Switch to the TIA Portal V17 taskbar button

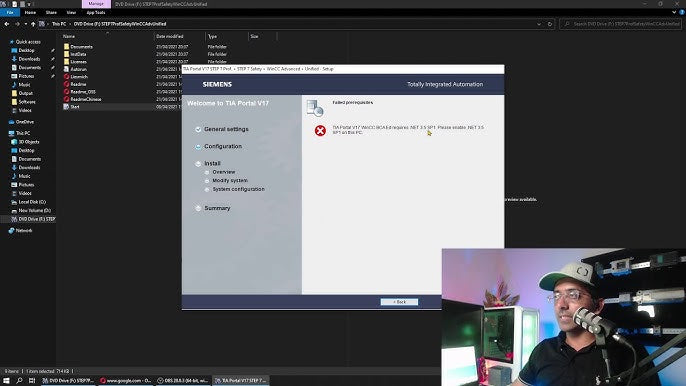coord(241,381)
